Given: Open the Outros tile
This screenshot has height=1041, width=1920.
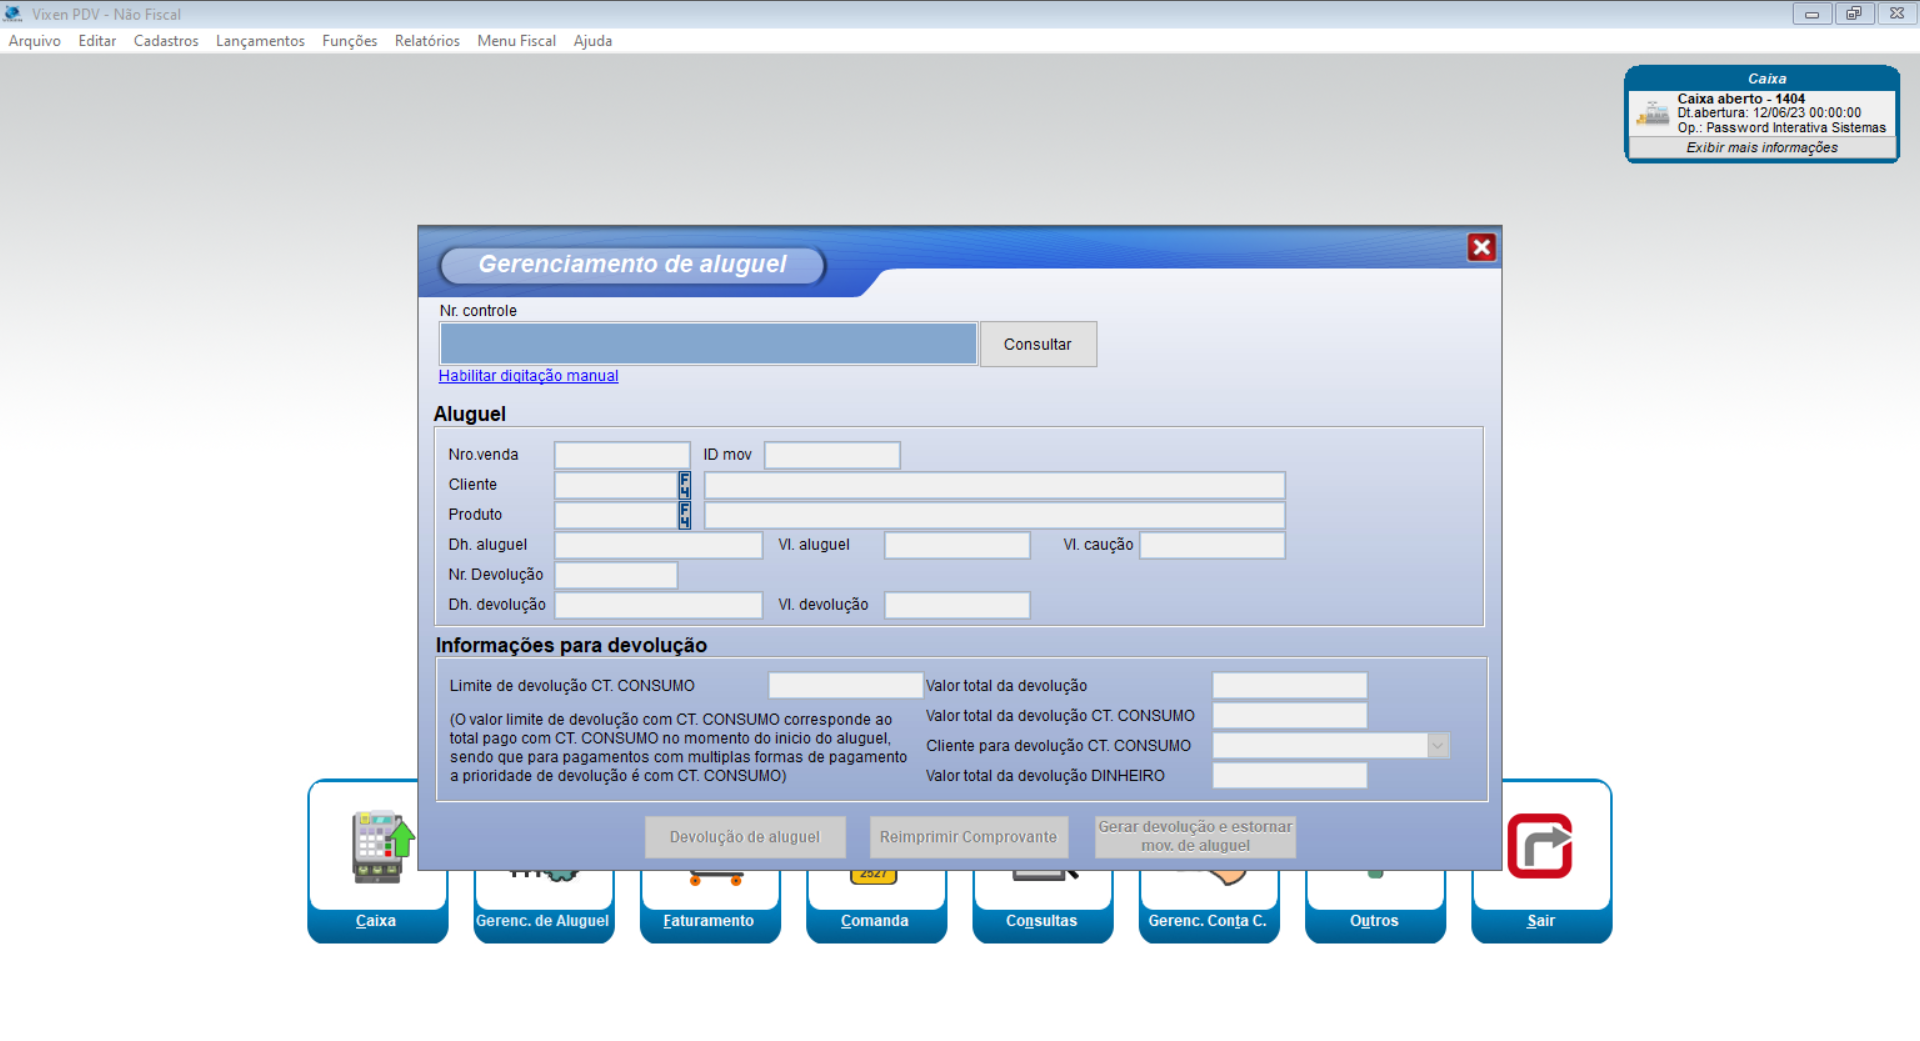Looking at the screenshot, I should [x=1374, y=920].
